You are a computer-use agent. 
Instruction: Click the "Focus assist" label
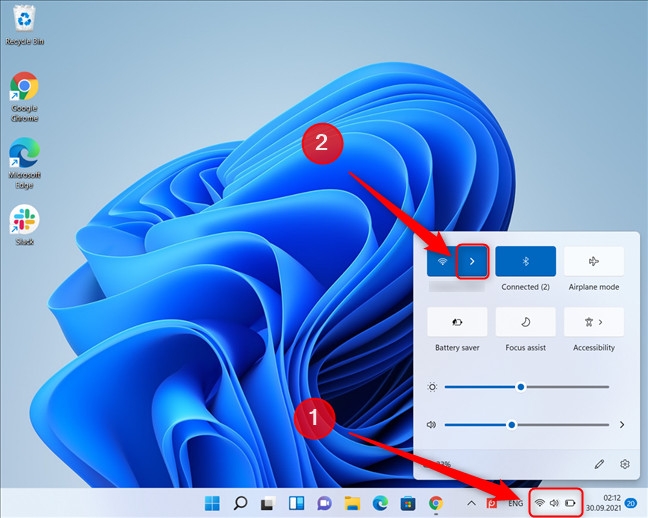[526, 348]
